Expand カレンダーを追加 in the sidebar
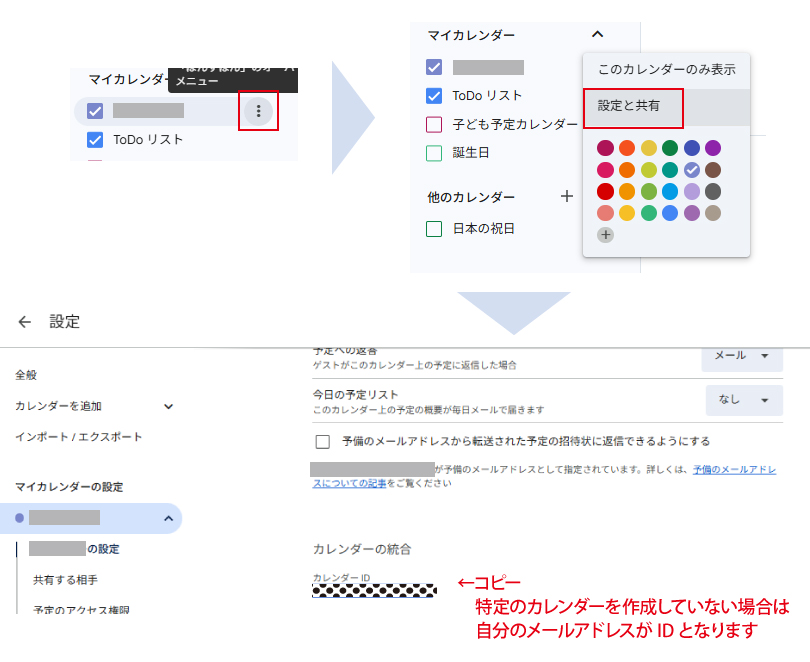The height and width of the screenshot is (662, 810). (x=168, y=406)
